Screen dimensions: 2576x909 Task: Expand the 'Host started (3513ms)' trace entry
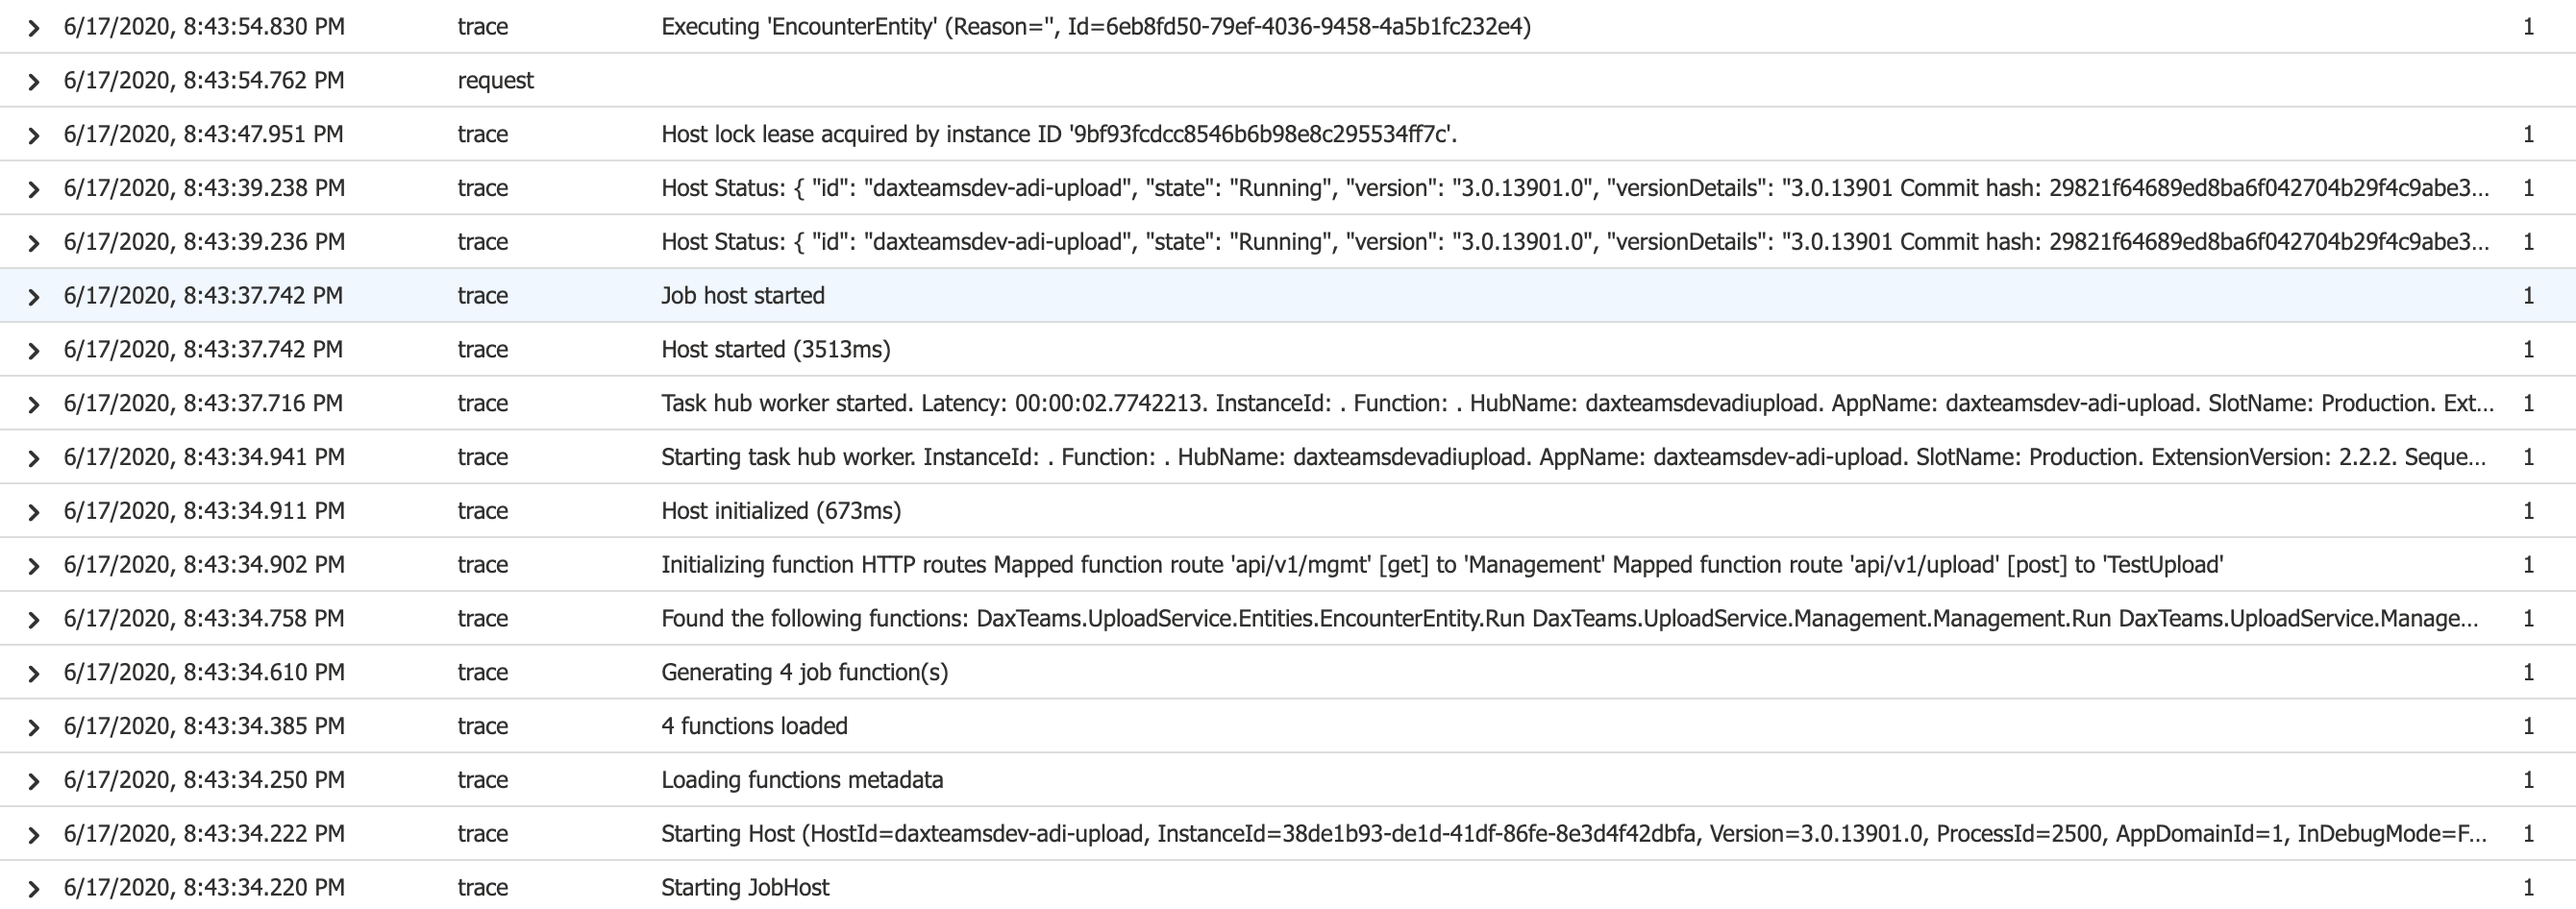pos(35,349)
